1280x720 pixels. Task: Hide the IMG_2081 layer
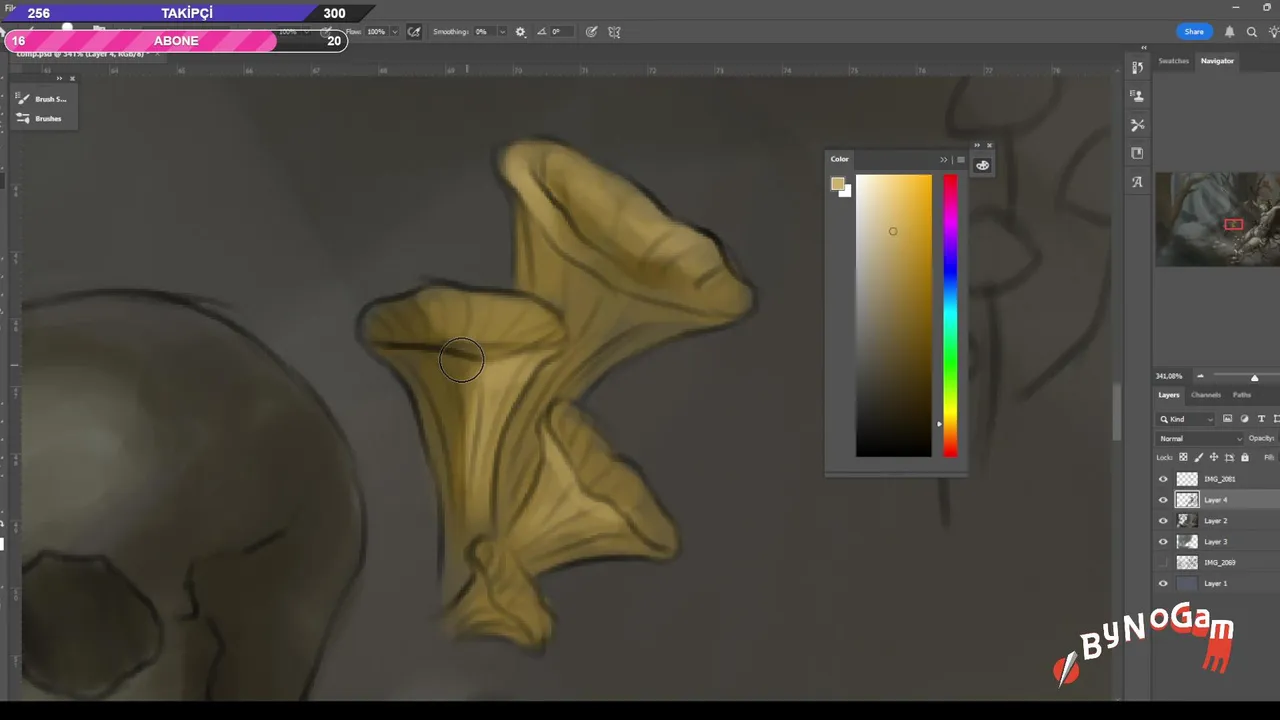pyautogui.click(x=1163, y=479)
